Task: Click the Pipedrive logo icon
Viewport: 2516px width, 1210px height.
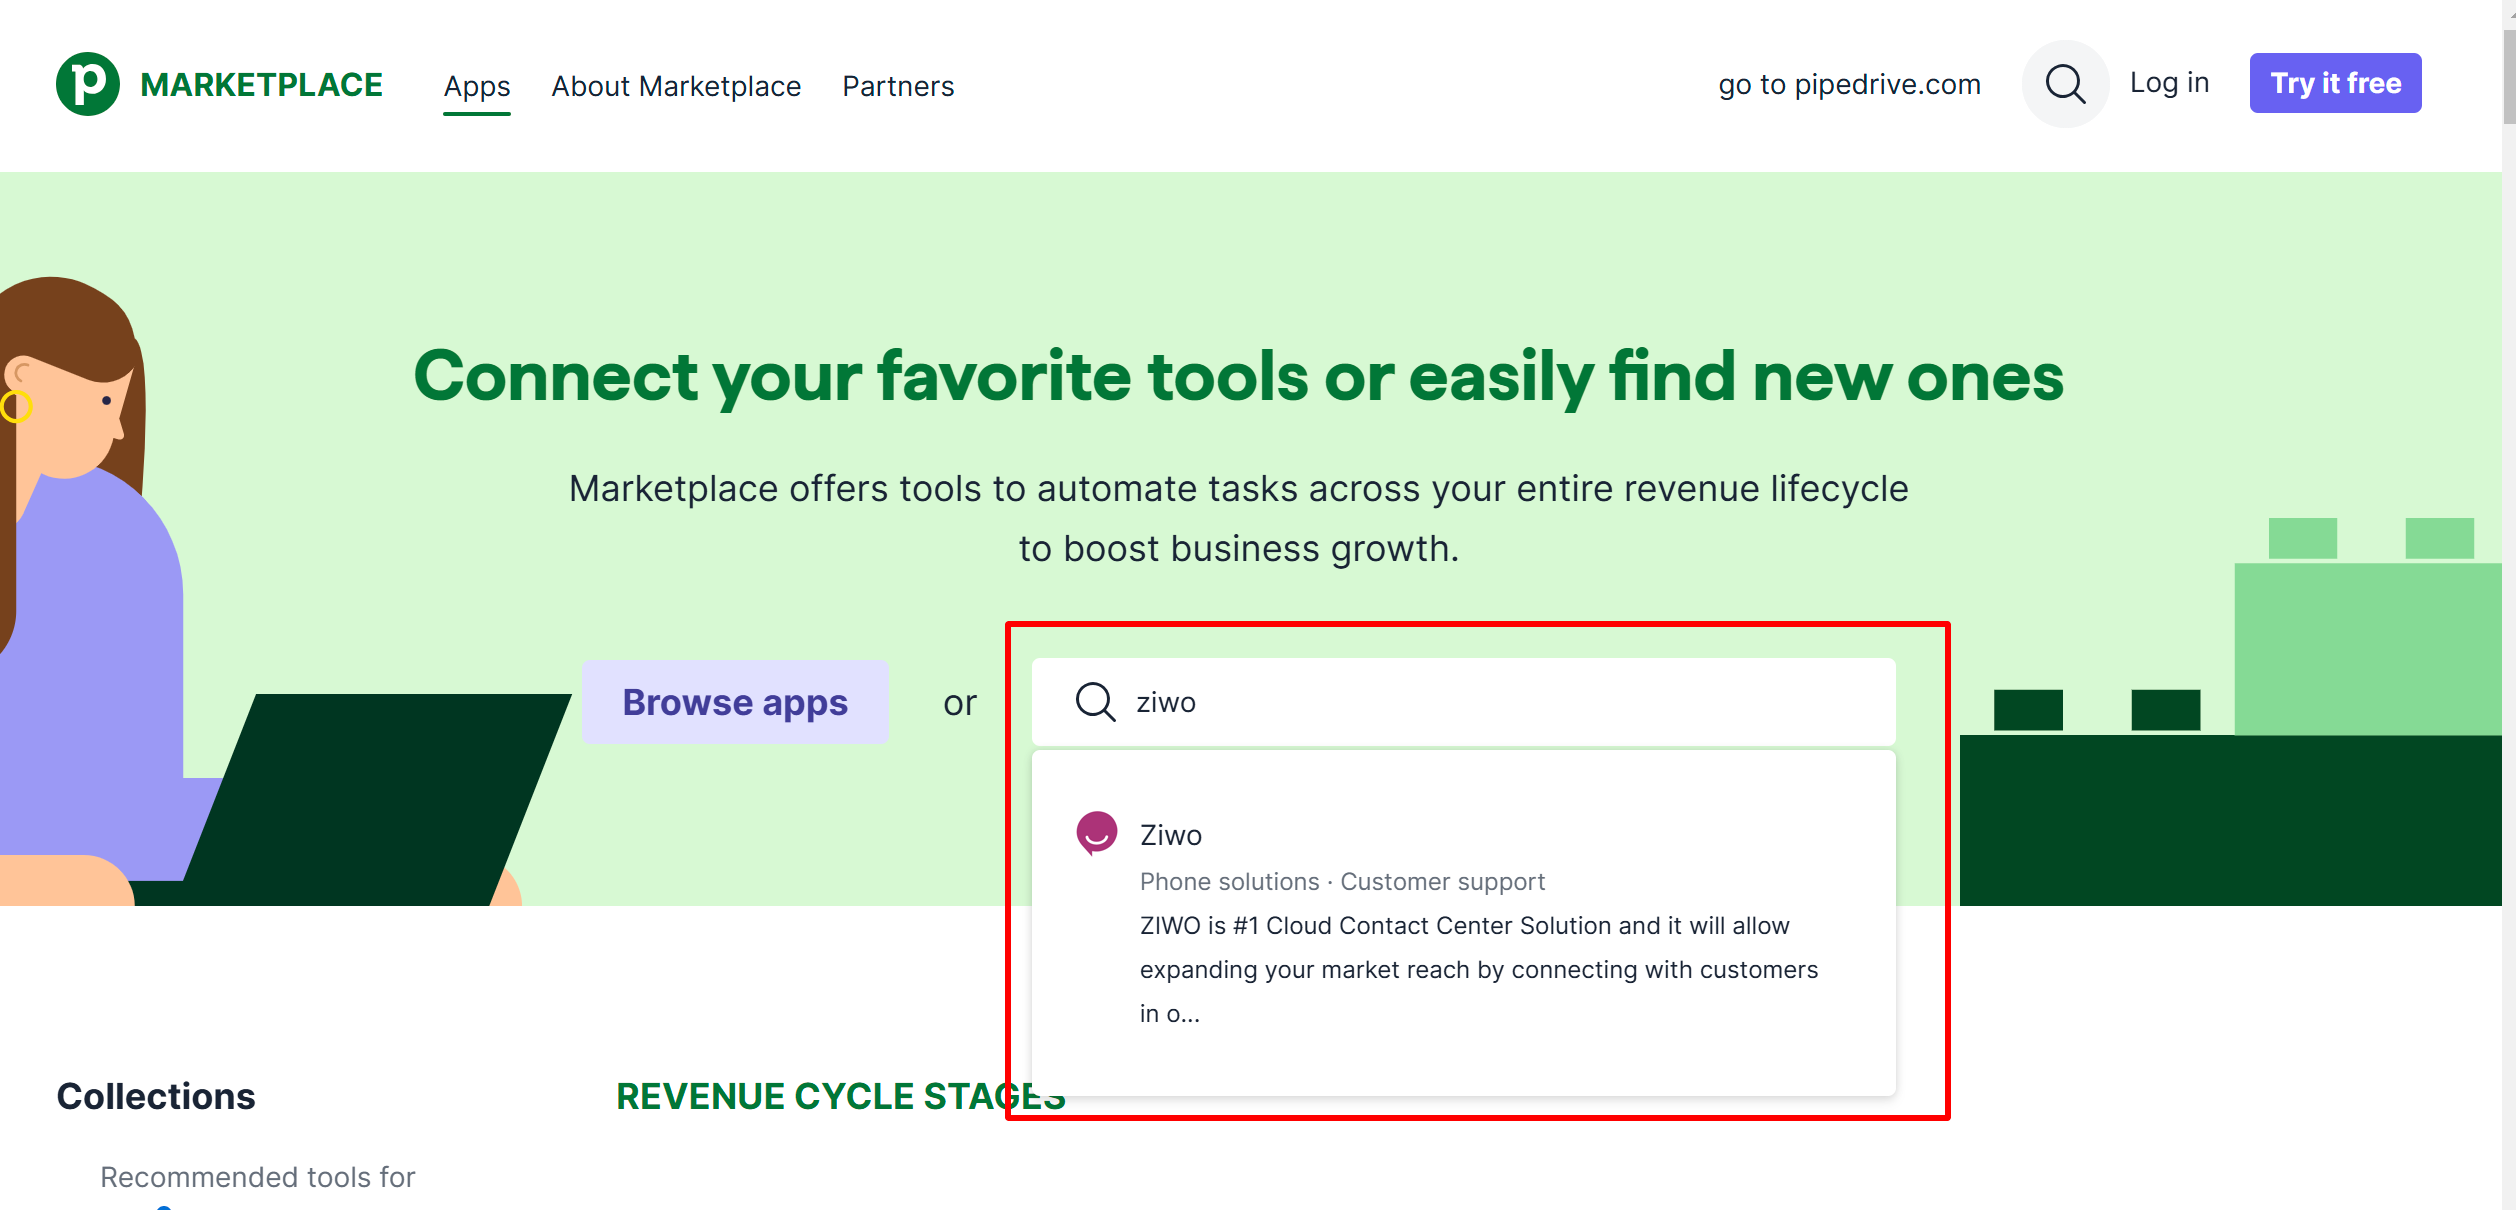Action: click(x=88, y=84)
